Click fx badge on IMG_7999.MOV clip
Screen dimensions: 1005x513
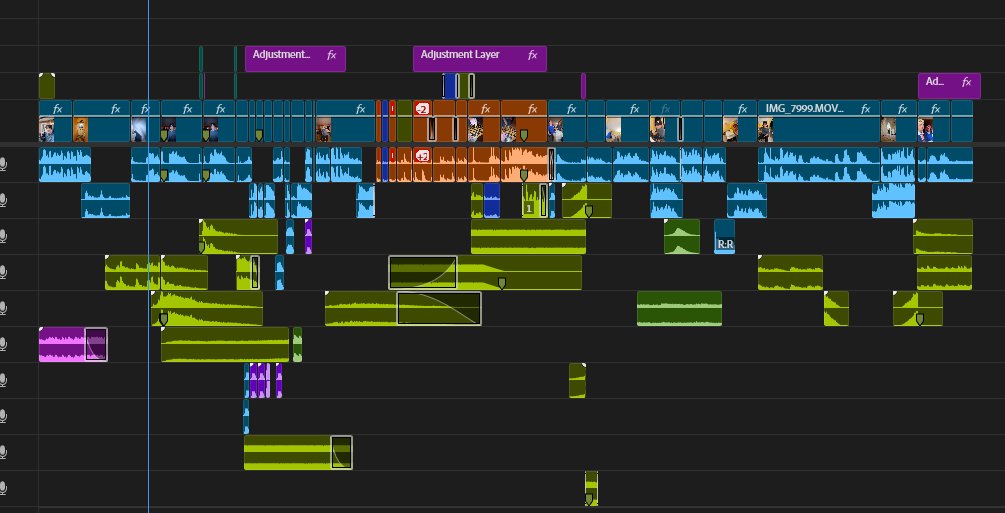[x=865, y=109]
